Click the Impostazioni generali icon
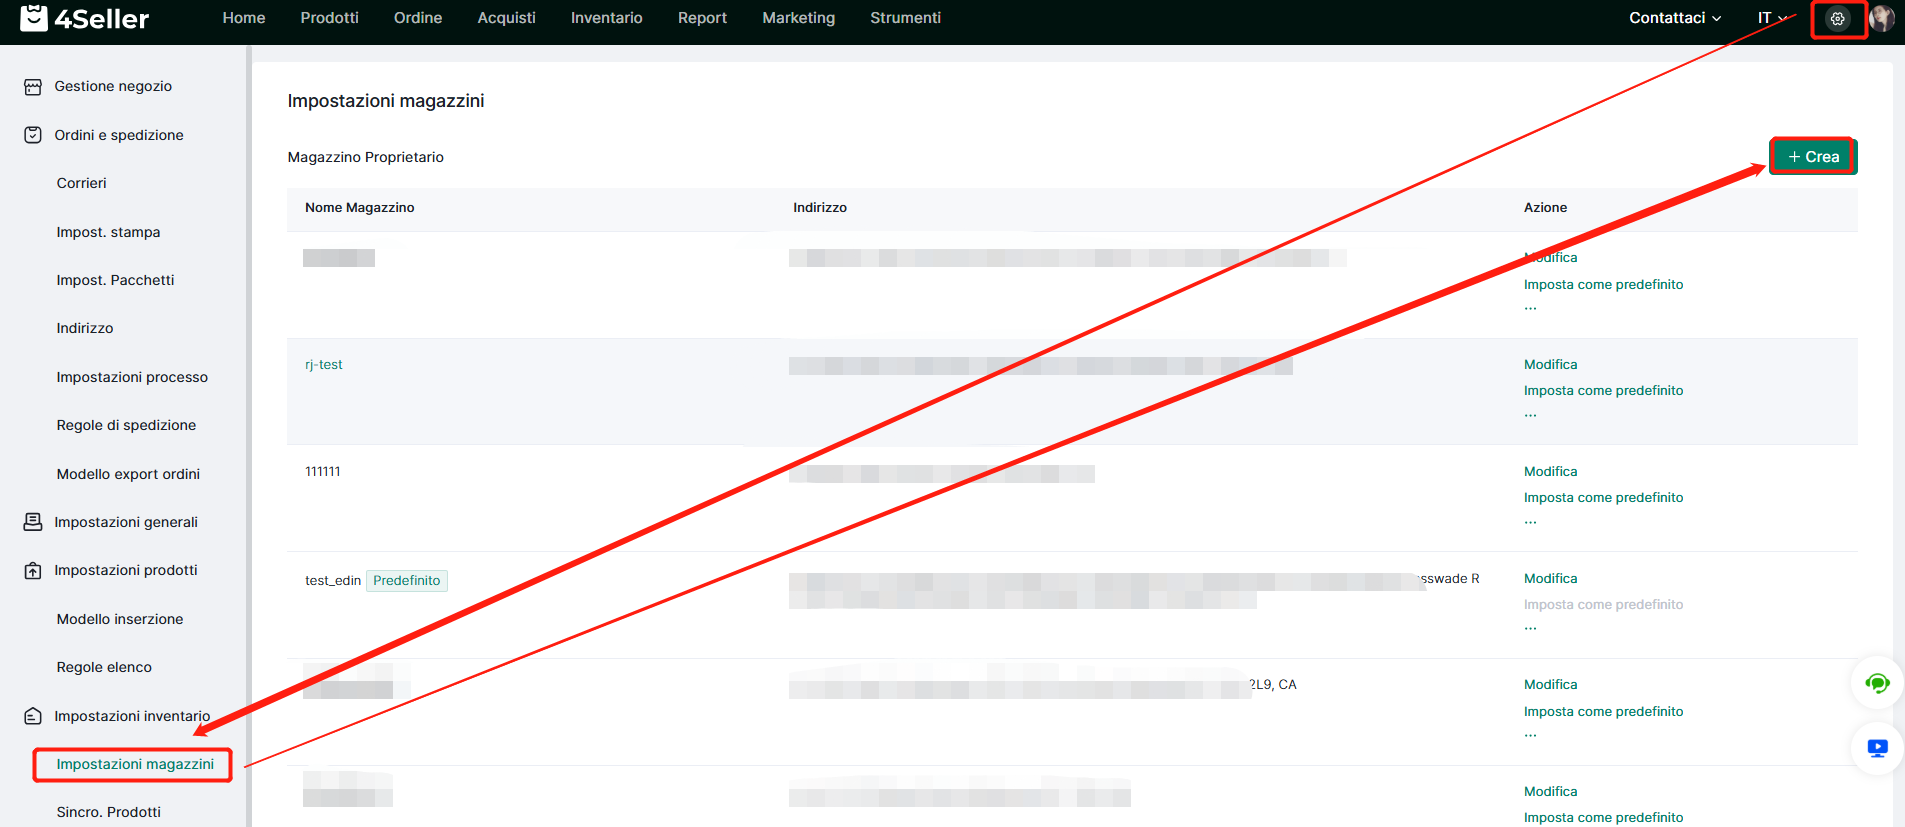The image size is (1905, 827). 33,522
